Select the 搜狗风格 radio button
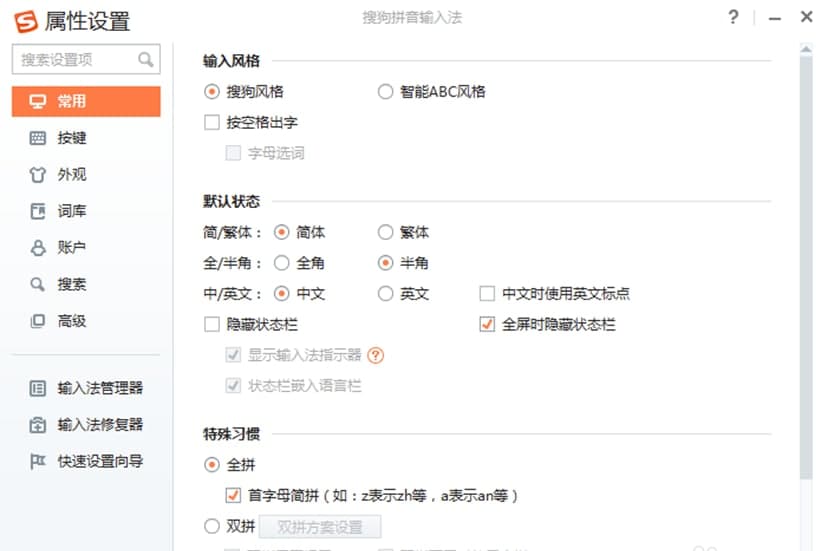Viewport: 816px width, 551px height. [212, 92]
